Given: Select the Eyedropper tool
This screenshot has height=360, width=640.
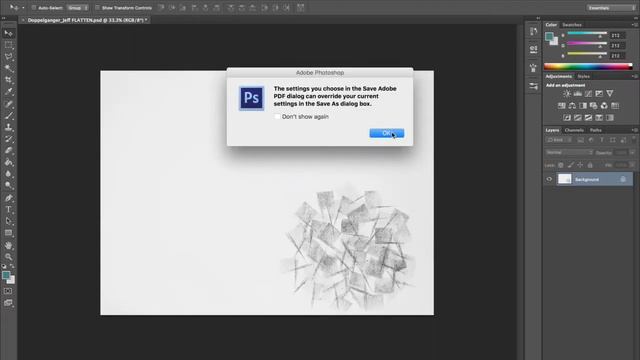Looking at the screenshot, I should (x=9, y=92).
